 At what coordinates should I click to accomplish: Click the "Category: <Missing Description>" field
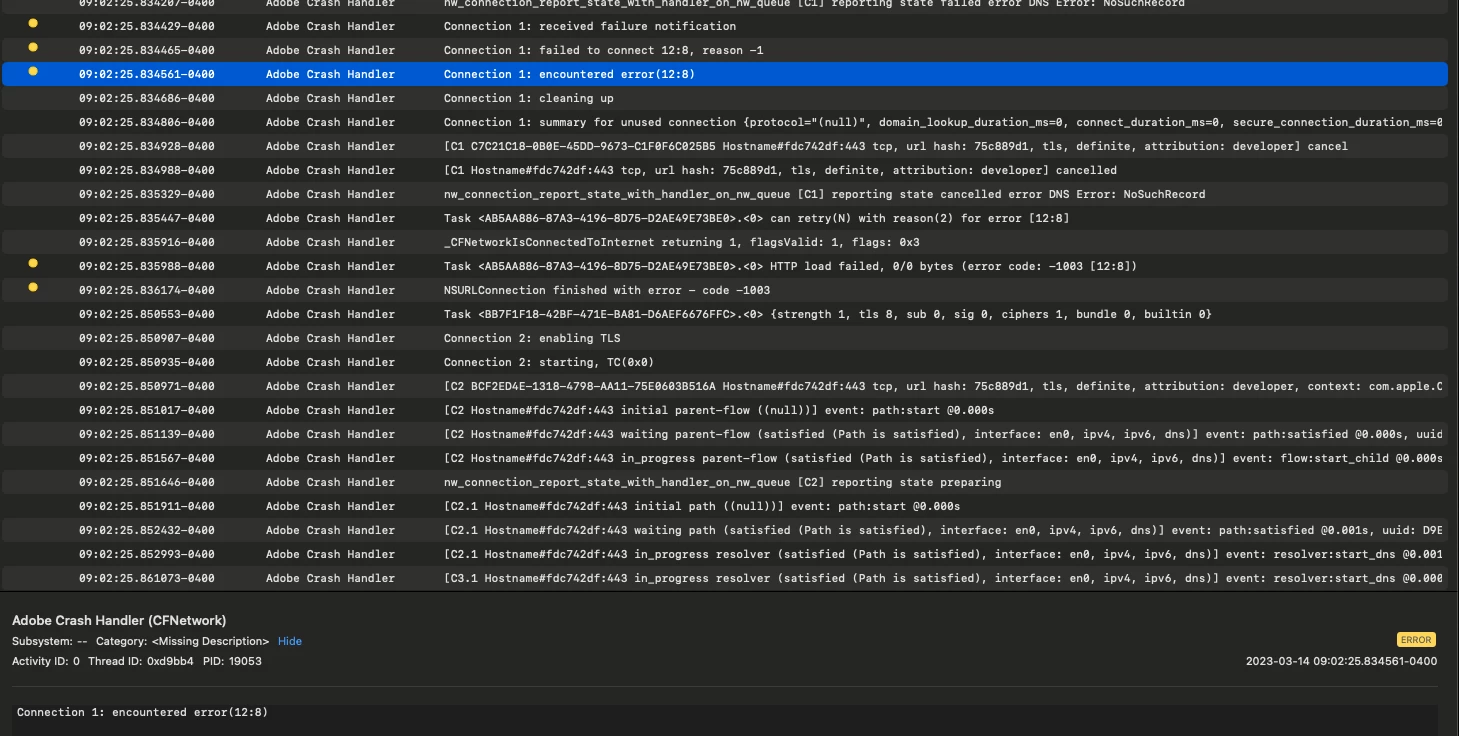(x=182, y=641)
